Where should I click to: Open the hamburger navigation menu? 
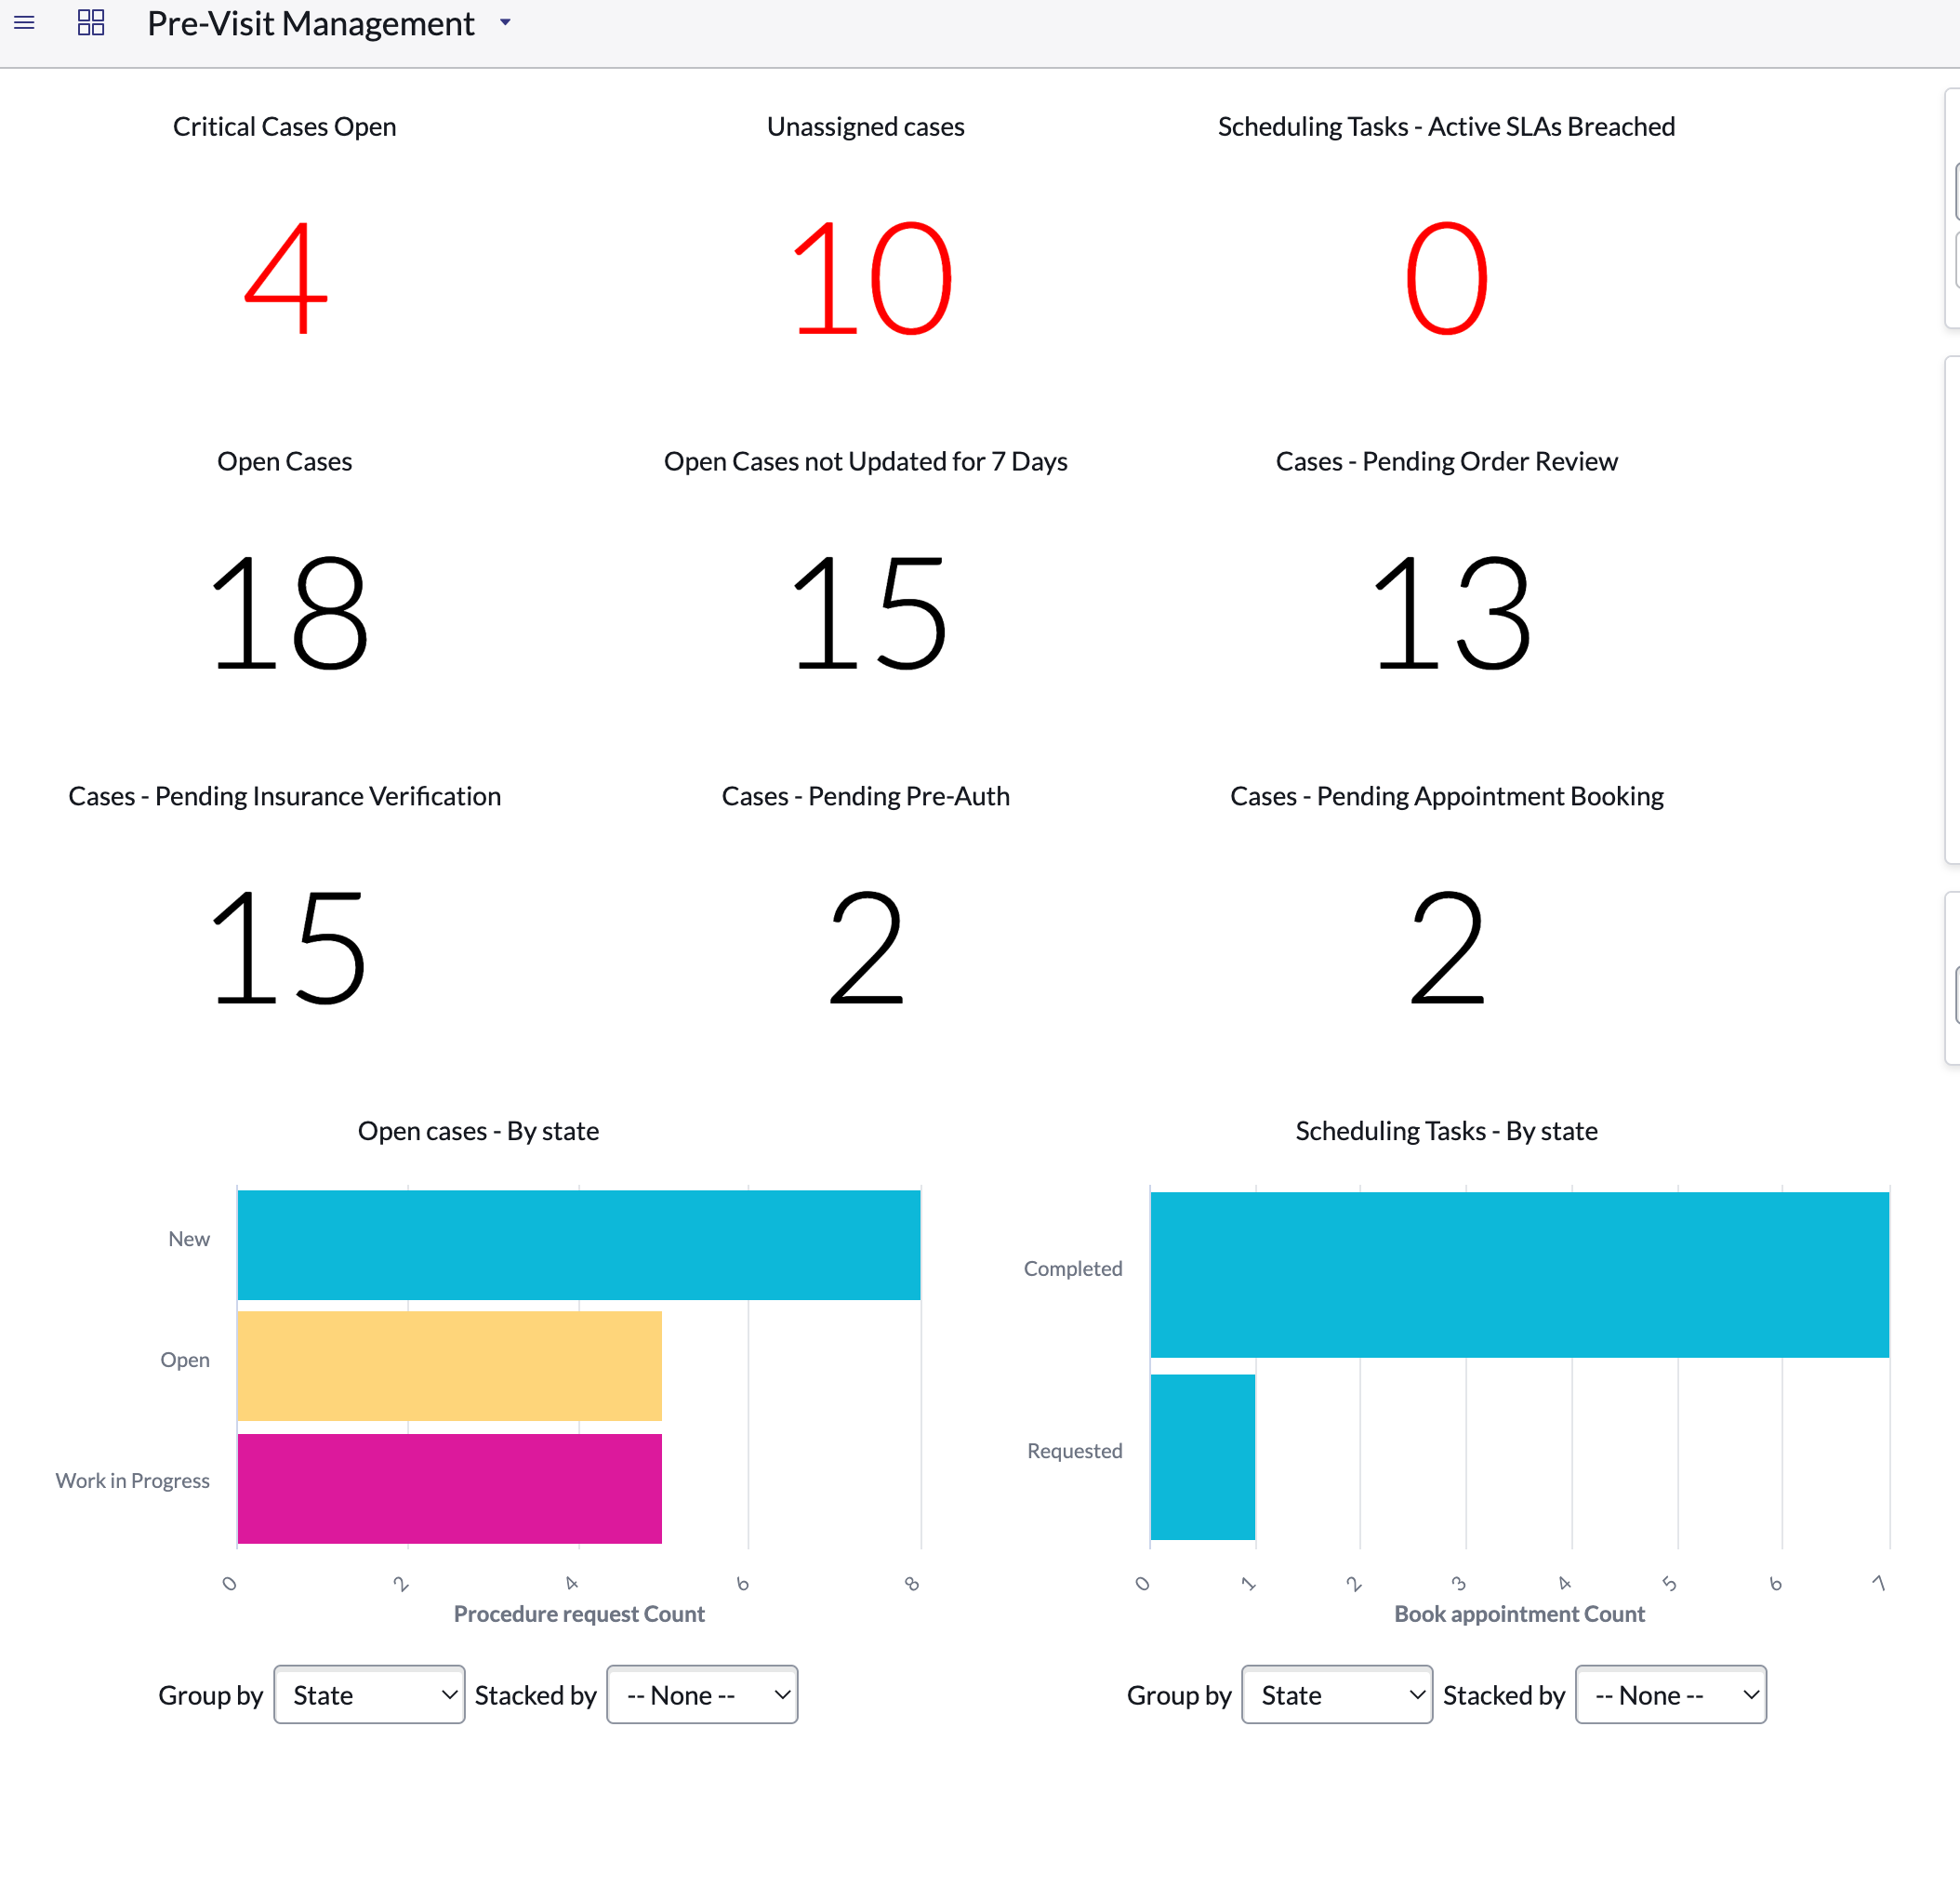pyautogui.click(x=24, y=22)
